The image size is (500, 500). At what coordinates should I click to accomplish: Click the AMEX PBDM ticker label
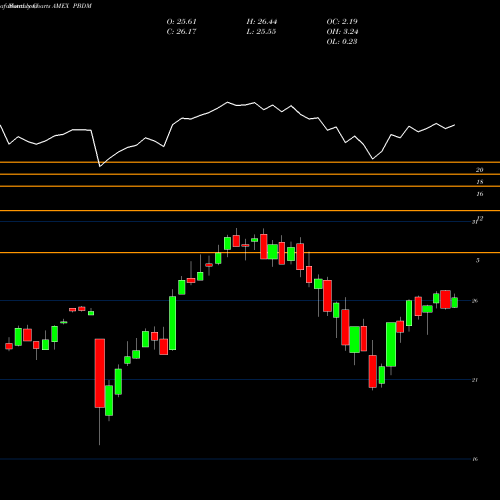click(x=72, y=6)
